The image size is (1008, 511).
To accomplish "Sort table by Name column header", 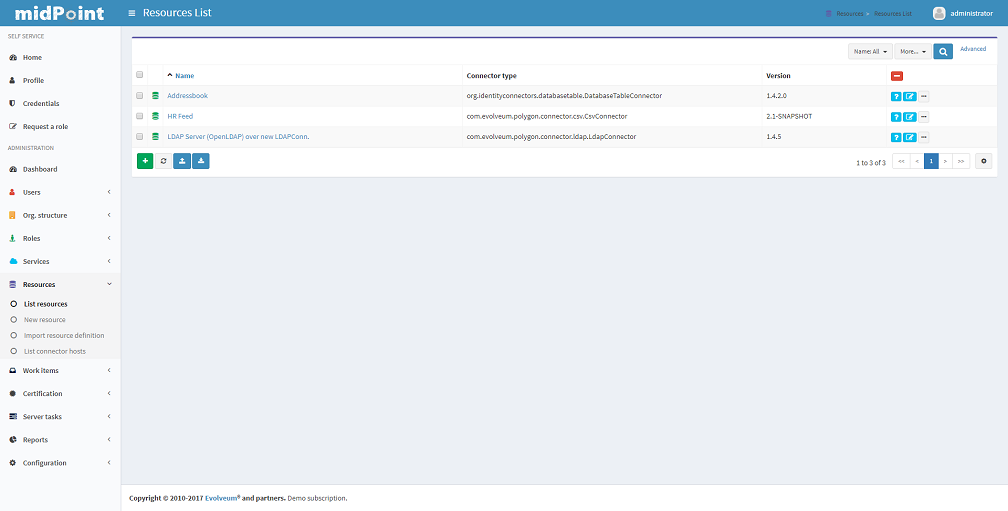I will pos(184,76).
